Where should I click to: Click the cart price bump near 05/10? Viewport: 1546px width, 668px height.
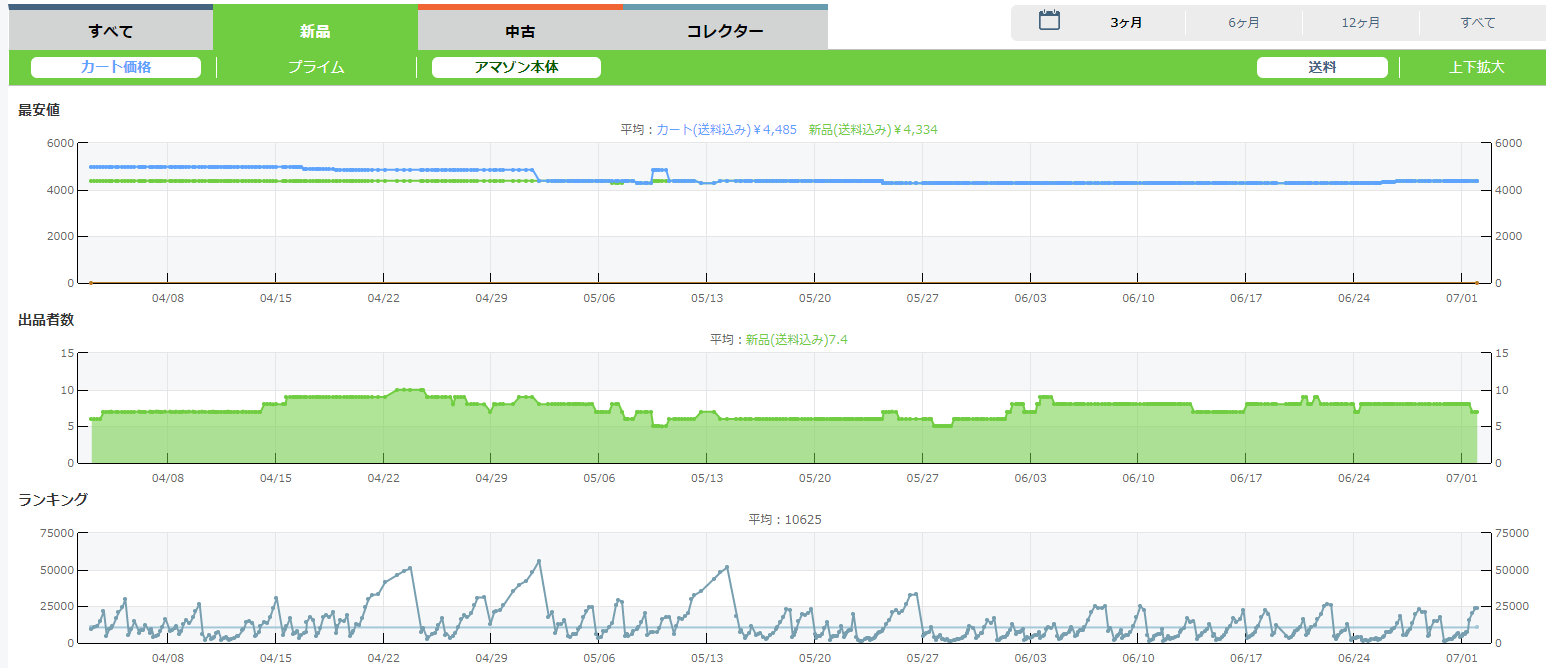[659, 171]
